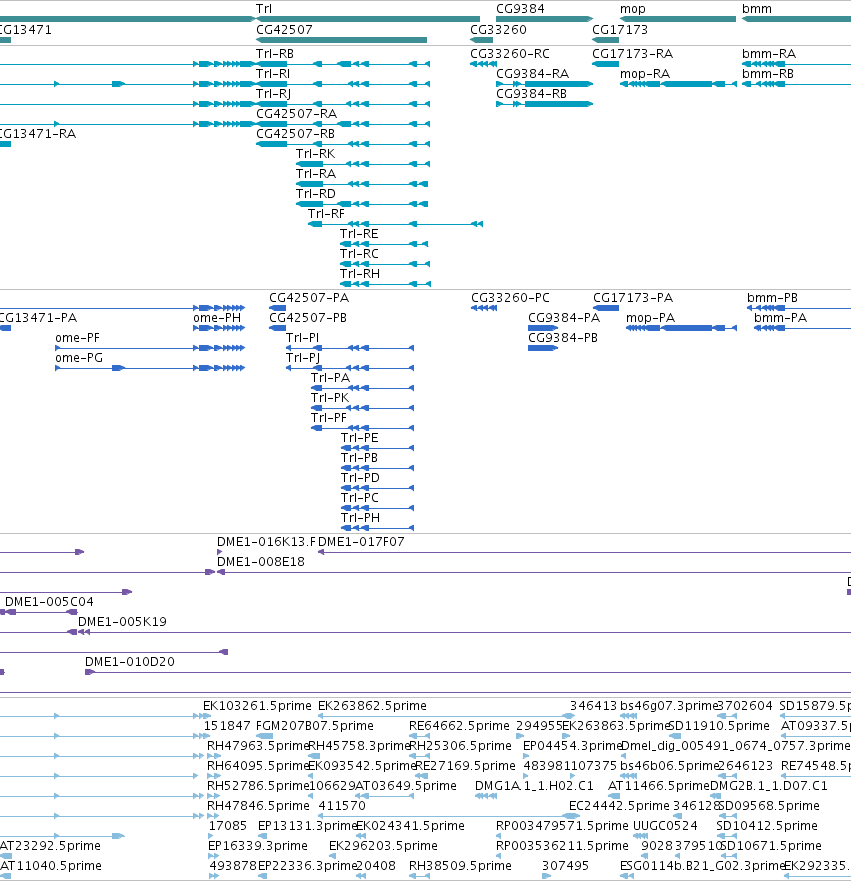Select protein ome-PH
The height and width of the screenshot is (881, 851).
(x=217, y=318)
